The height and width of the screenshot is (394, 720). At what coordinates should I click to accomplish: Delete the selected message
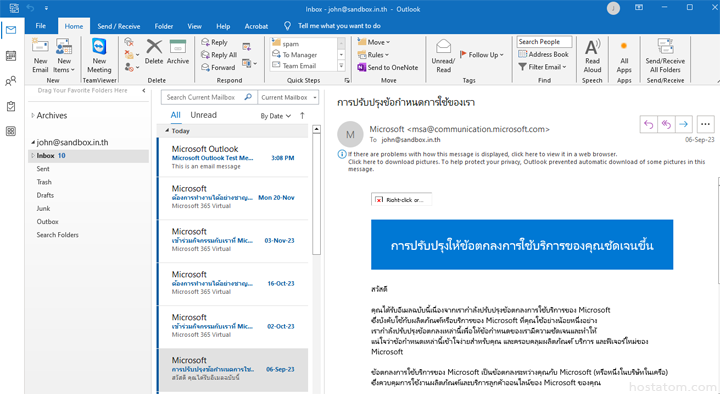tap(154, 52)
